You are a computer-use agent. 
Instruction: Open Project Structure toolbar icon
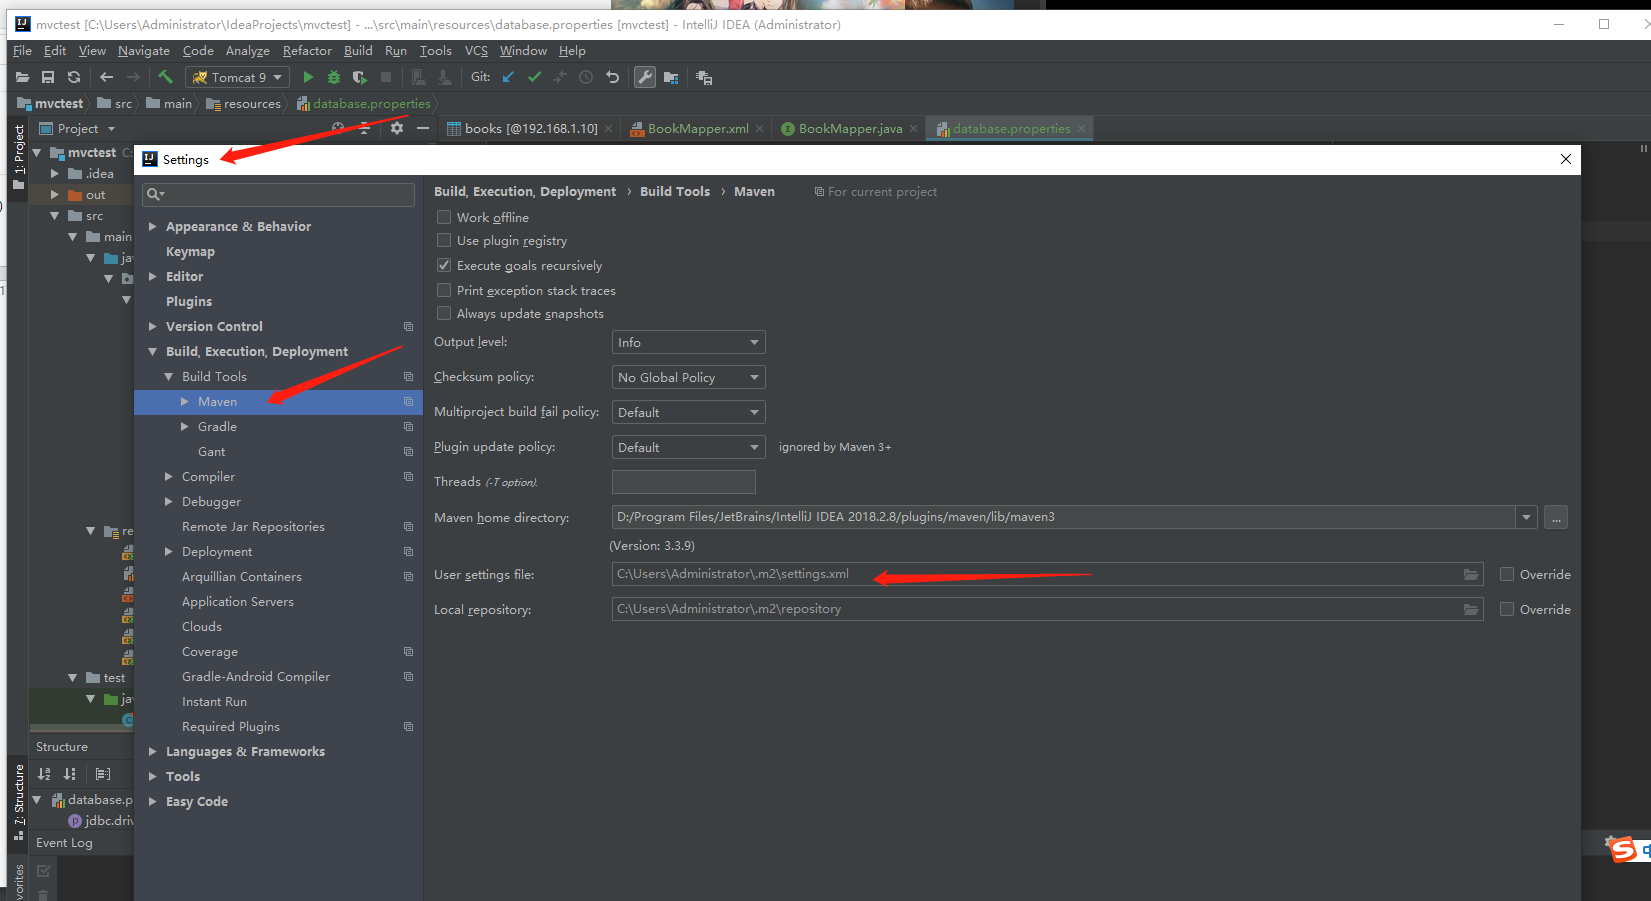(671, 77)
